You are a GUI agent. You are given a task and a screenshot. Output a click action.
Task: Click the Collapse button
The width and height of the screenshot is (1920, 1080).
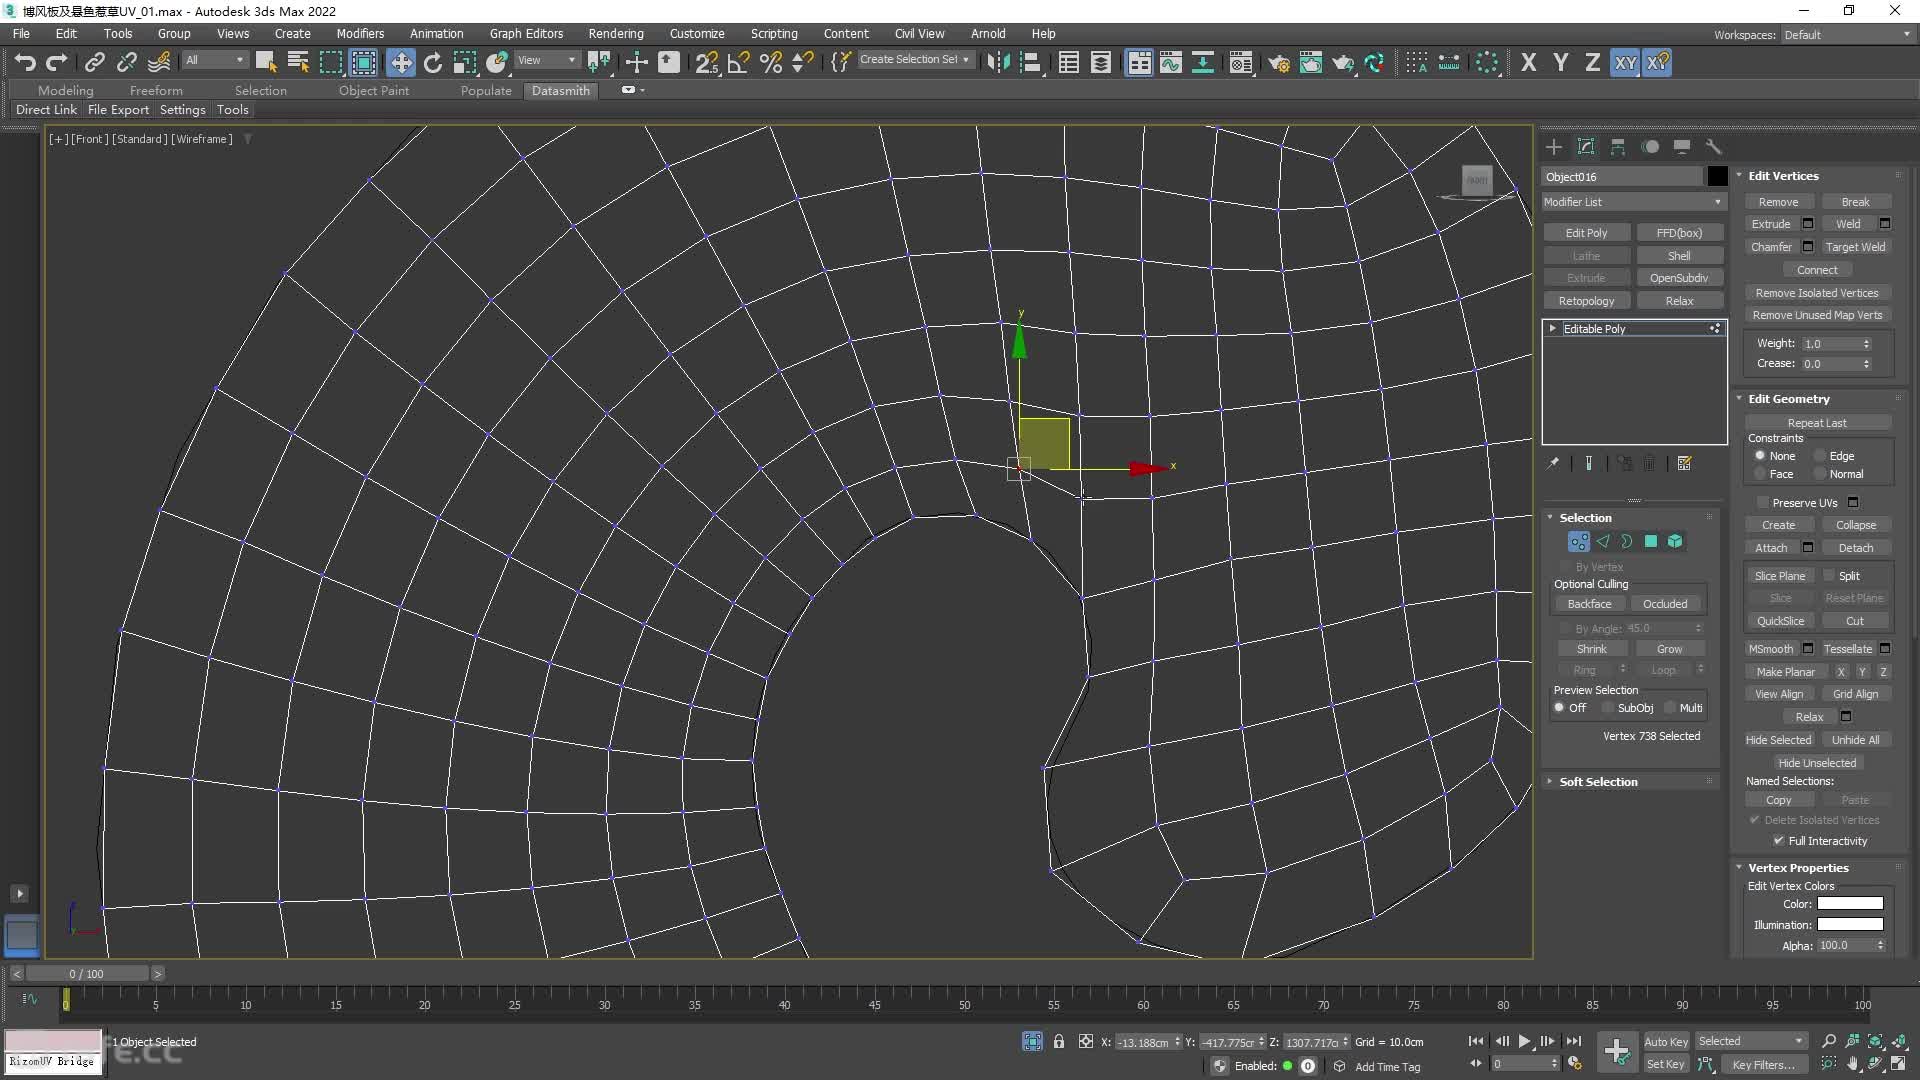point(1856,525)
